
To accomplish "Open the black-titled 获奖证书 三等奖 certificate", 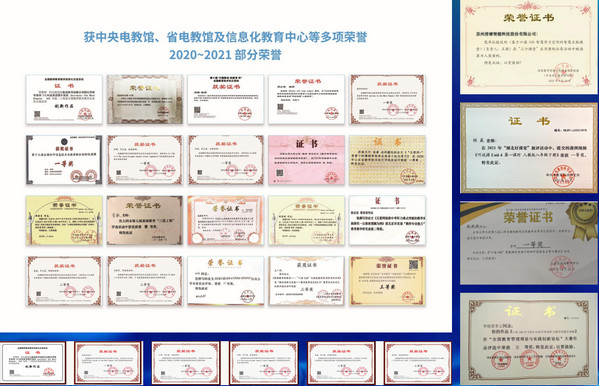I will (x=306, y=281).
